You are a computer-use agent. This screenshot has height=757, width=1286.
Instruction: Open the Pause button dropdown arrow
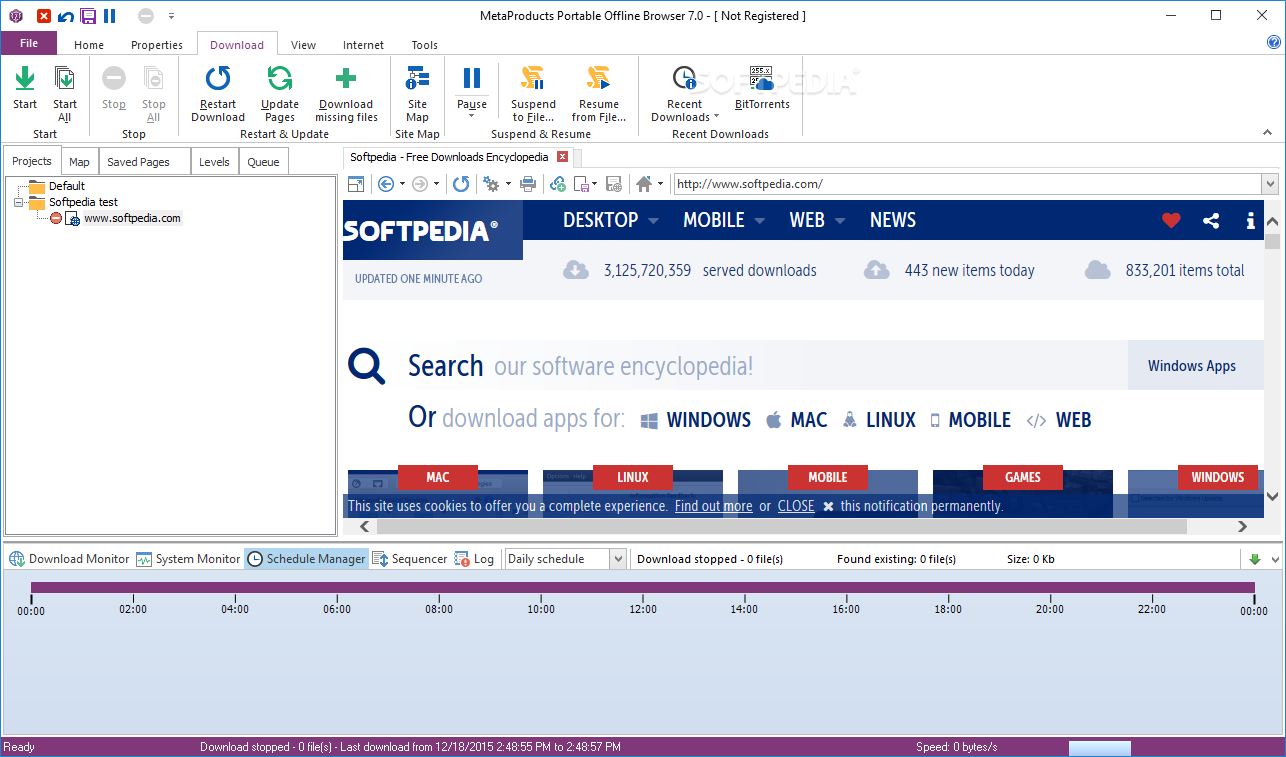click(472, 116)
